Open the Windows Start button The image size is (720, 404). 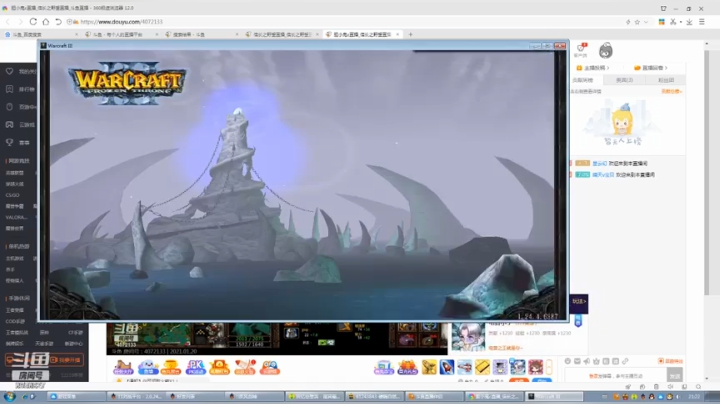[x=10, y=397]
